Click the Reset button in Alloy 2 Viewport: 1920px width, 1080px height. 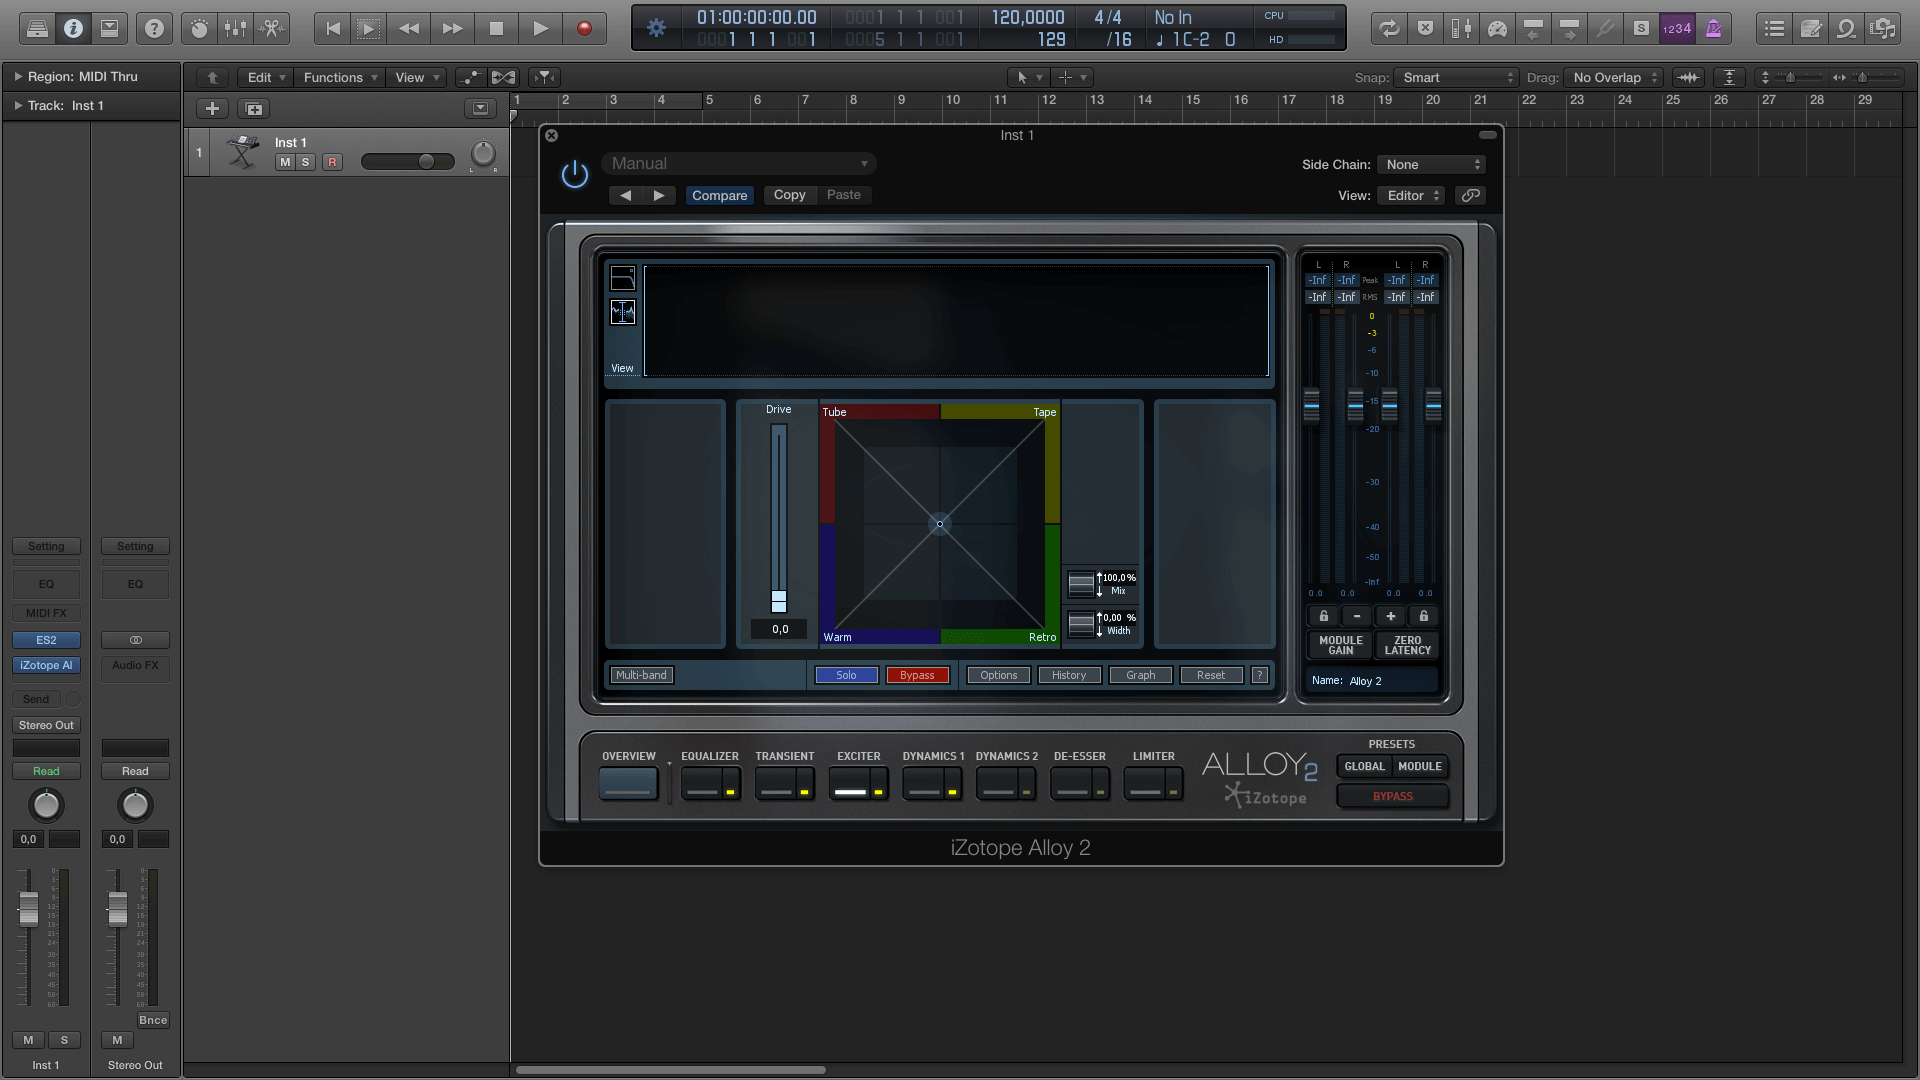pos(1209,674)
